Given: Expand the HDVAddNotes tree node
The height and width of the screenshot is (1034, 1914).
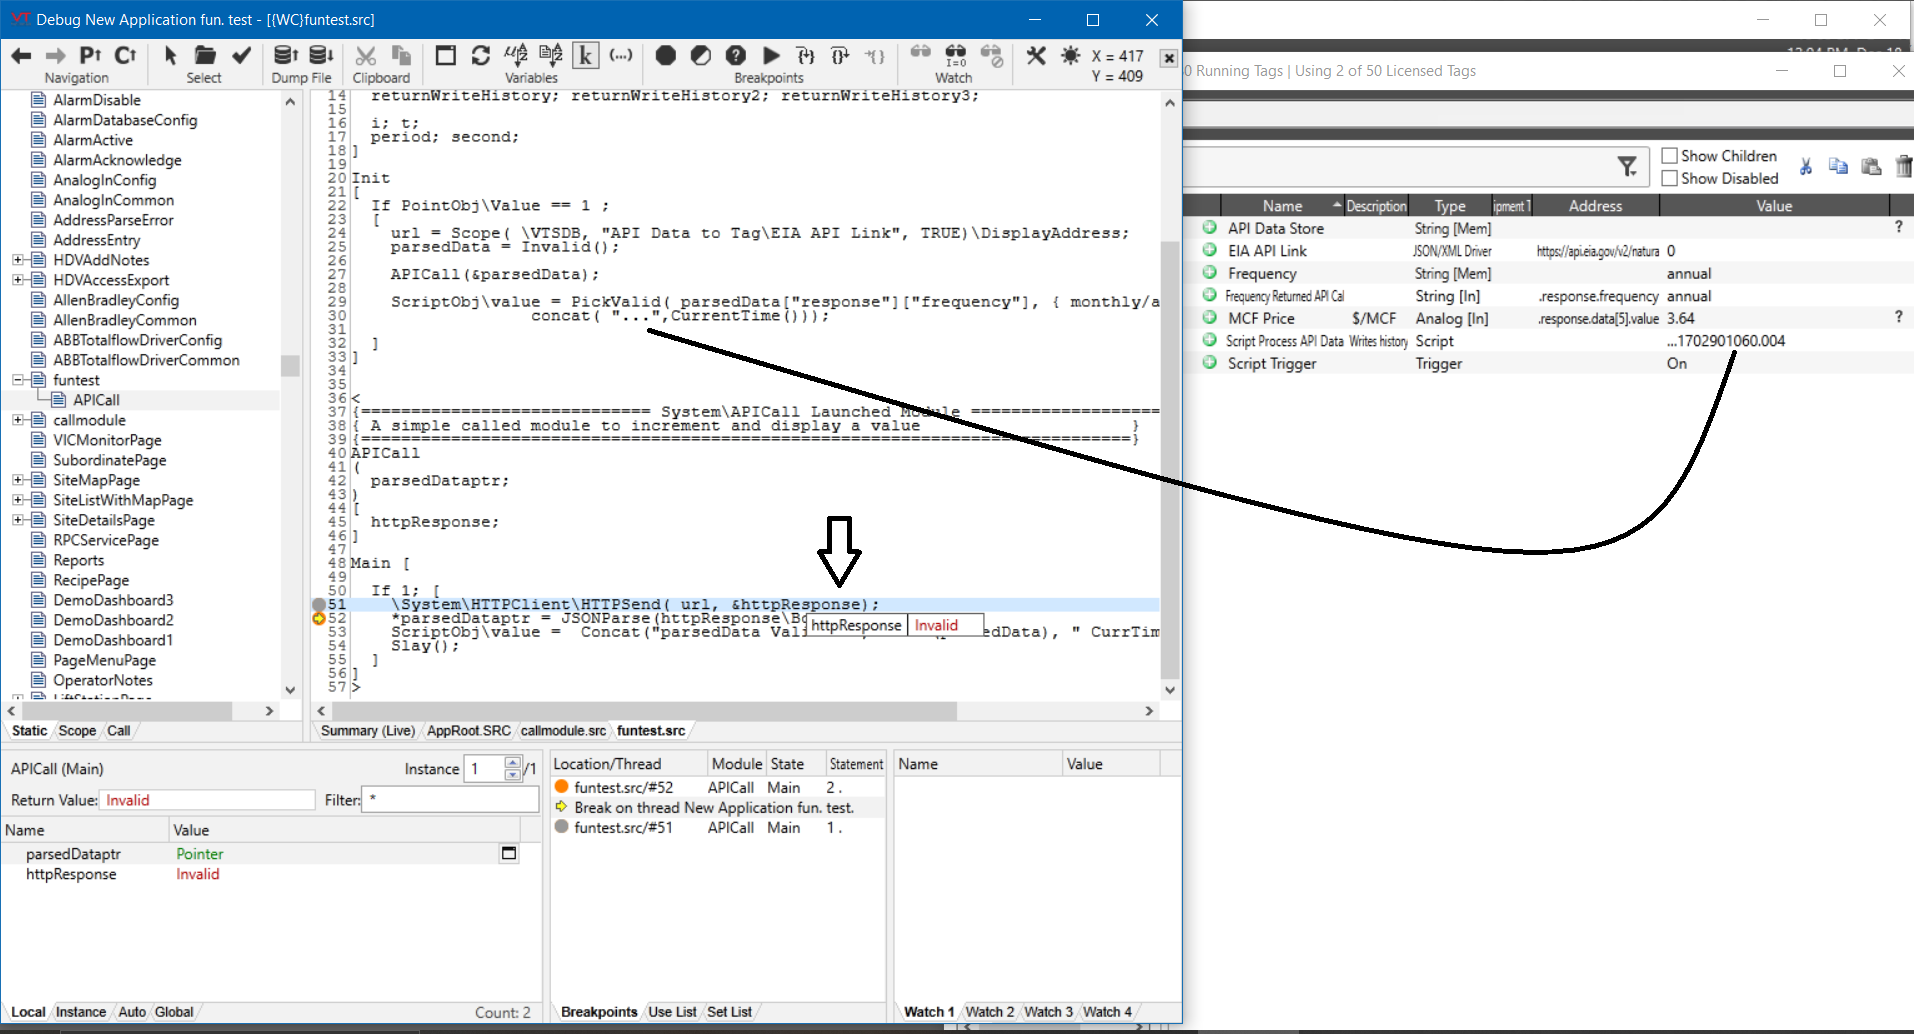Looking at the screenshot, I should click(18, 260).
